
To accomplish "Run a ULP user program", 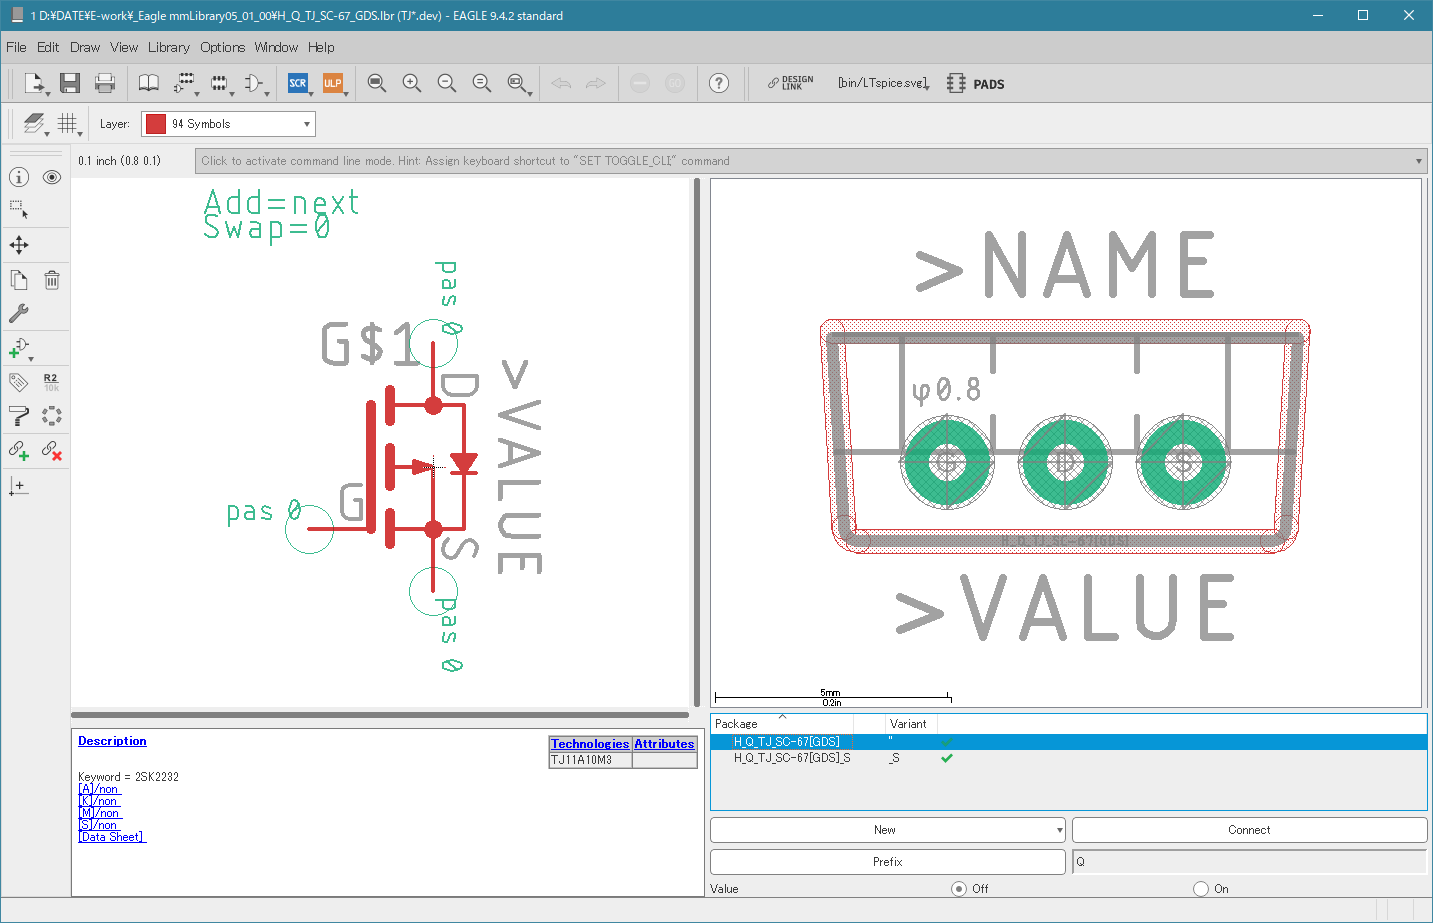I will [332, 84].
